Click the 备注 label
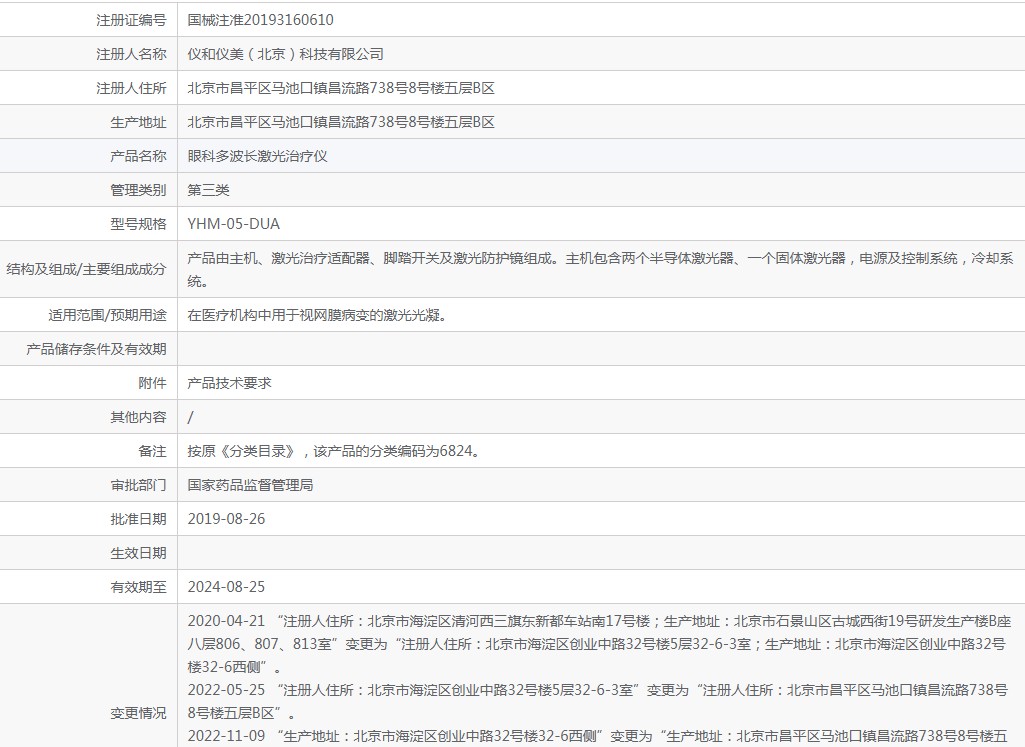 point(152,452)
